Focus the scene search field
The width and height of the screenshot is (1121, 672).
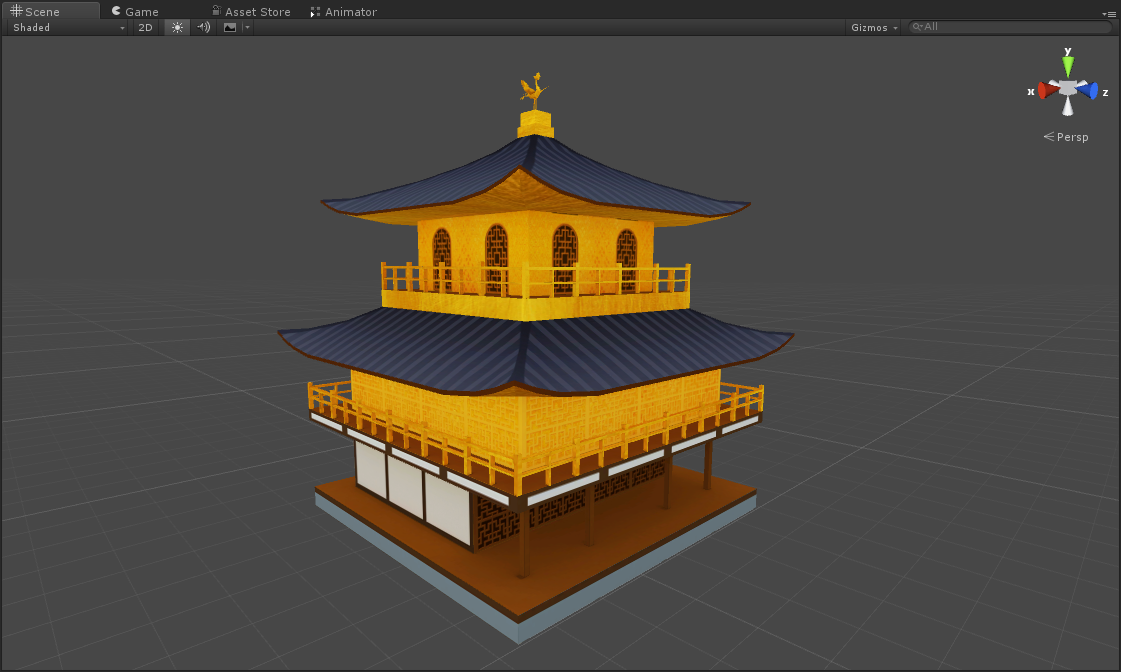click(x=1010, y=26)
